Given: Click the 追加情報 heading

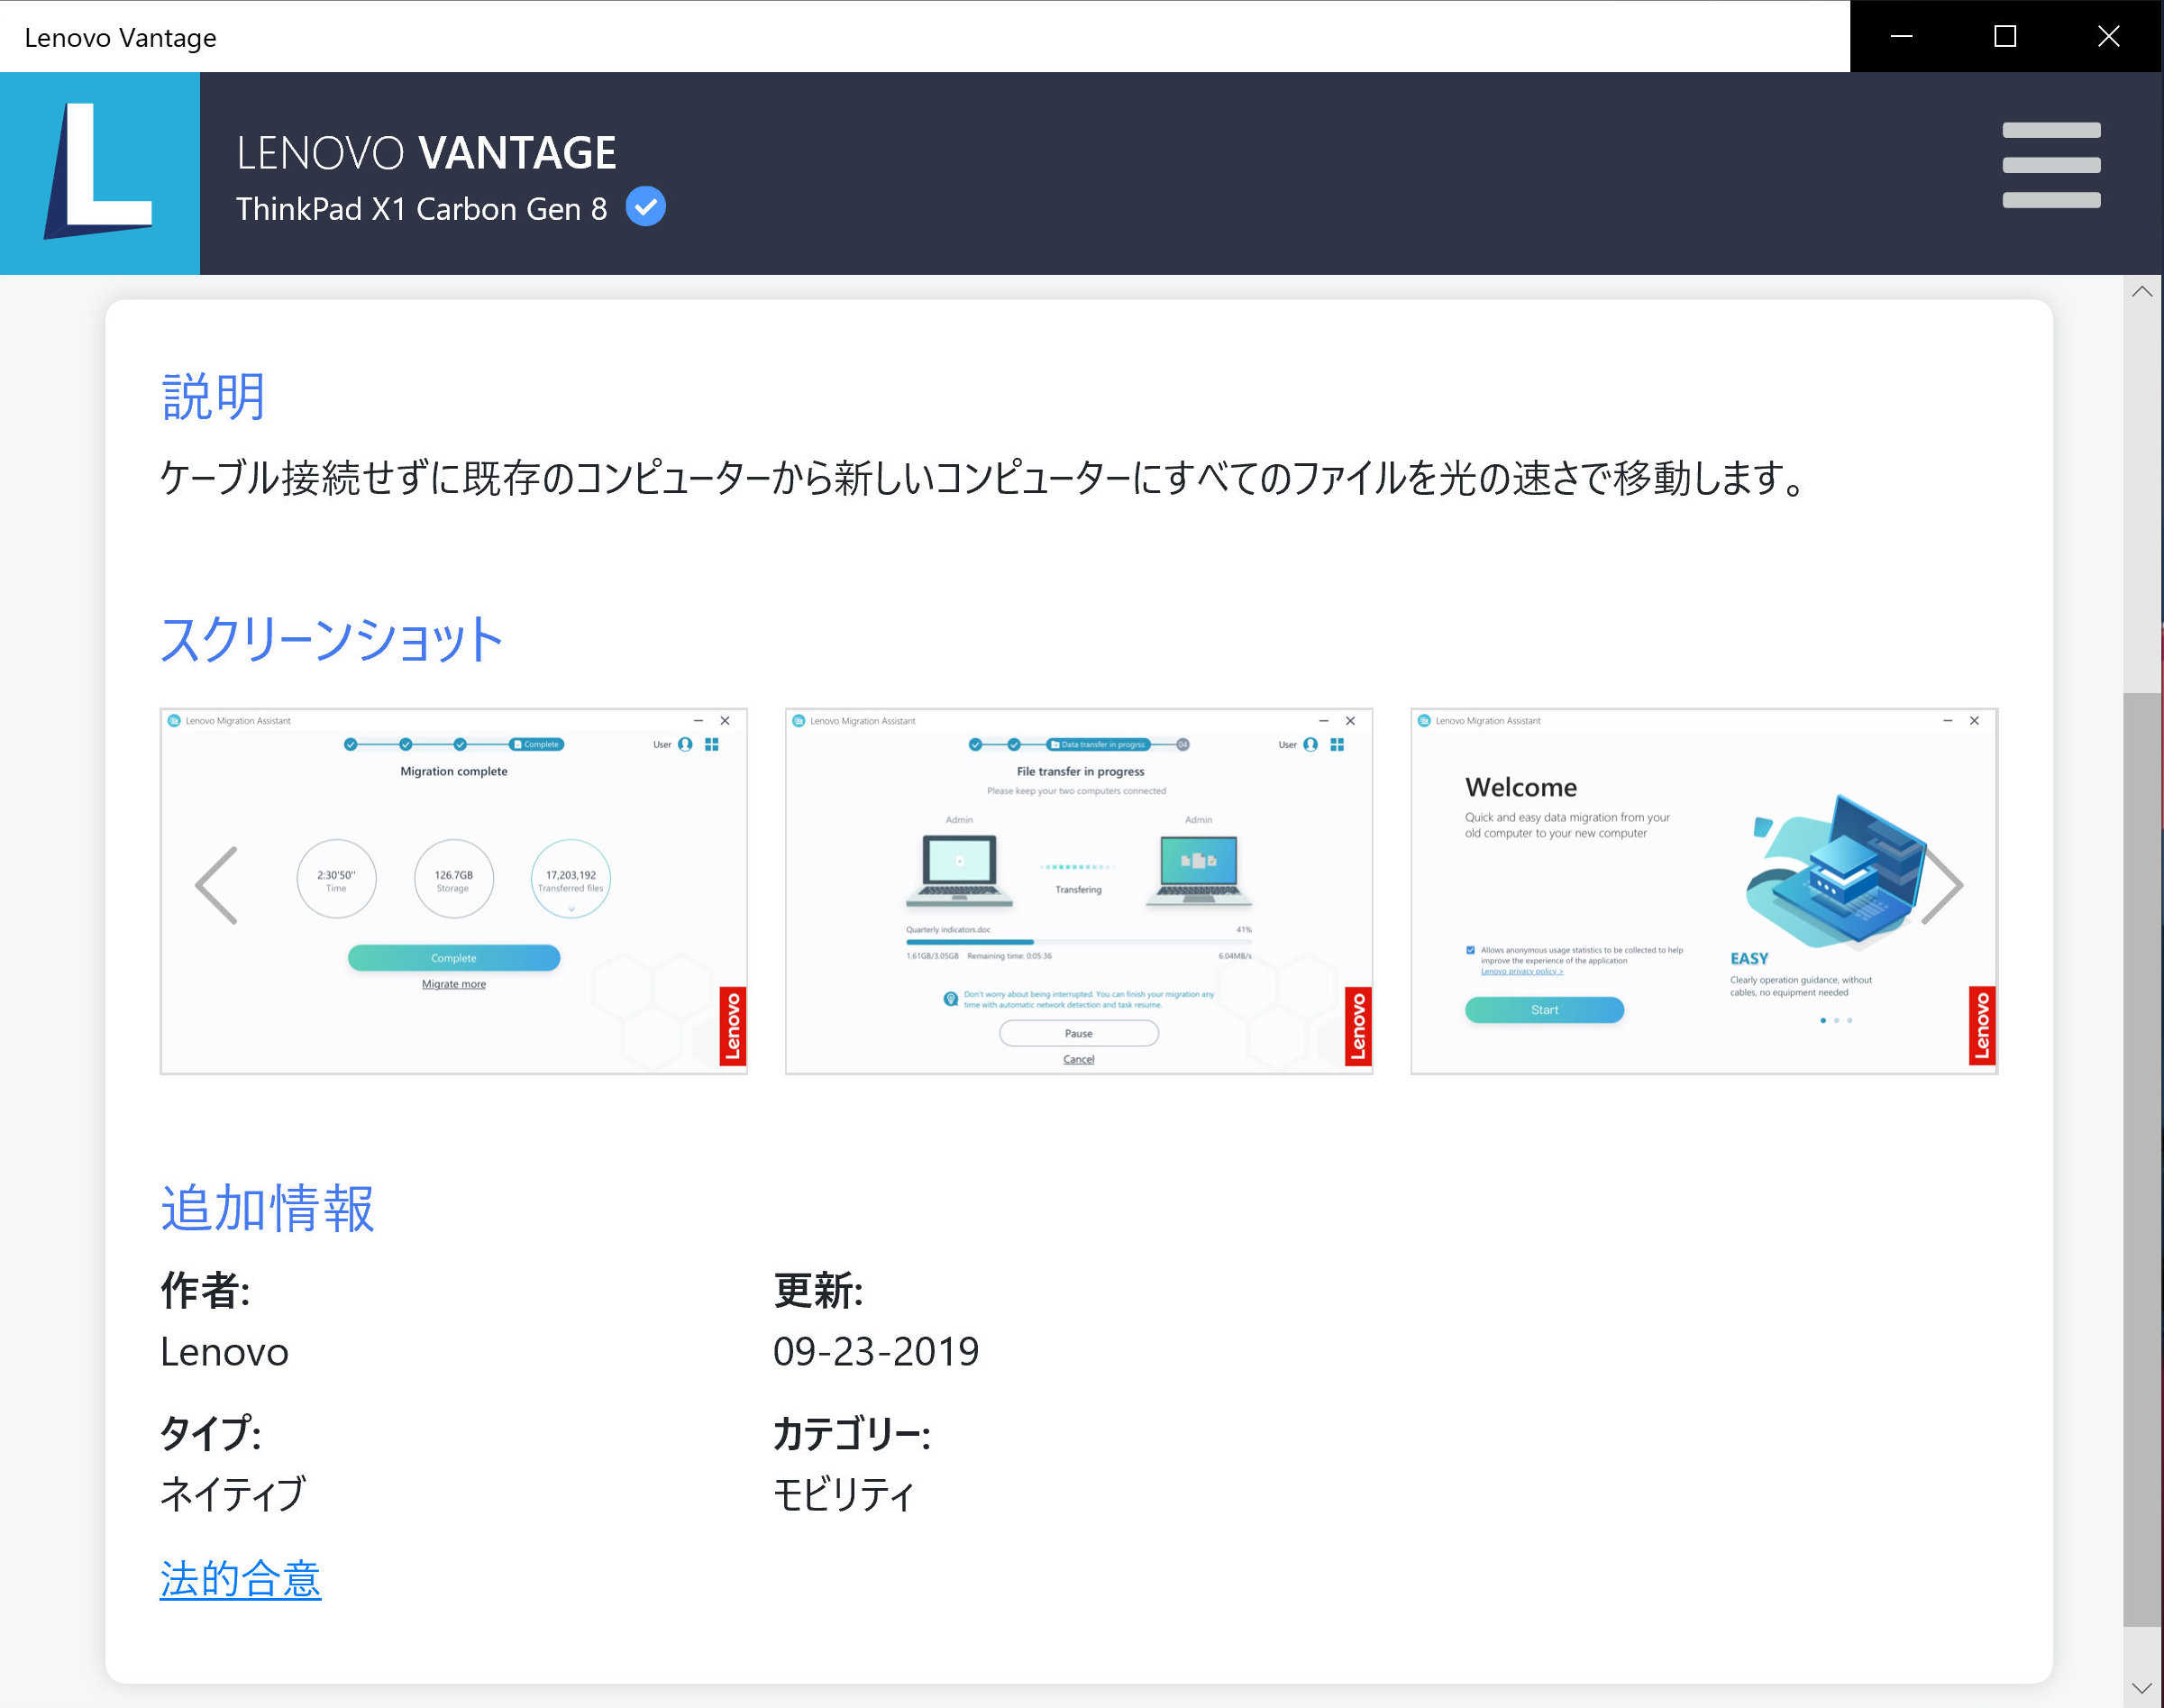Looking at the screenshot, I should tap(267, 1208).
